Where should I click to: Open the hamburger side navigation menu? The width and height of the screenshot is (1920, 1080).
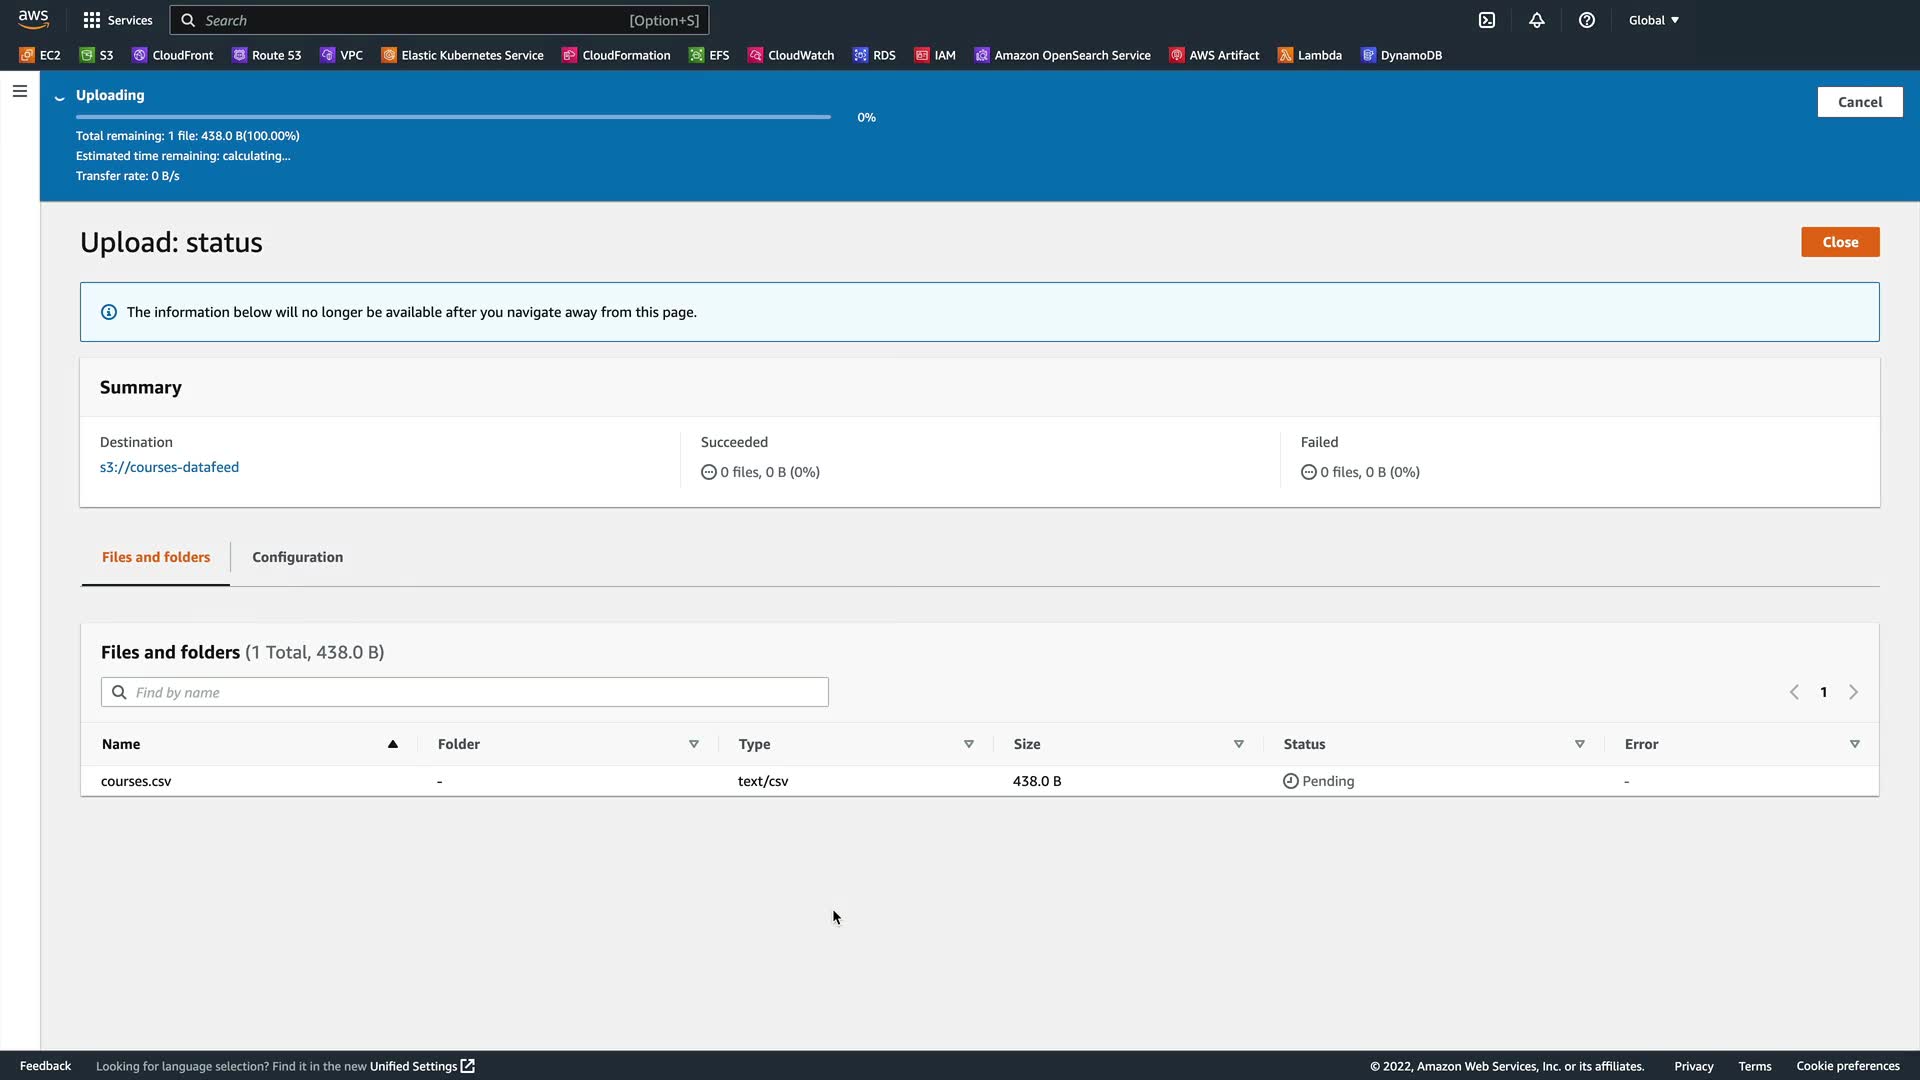click(x=20, y=91)
